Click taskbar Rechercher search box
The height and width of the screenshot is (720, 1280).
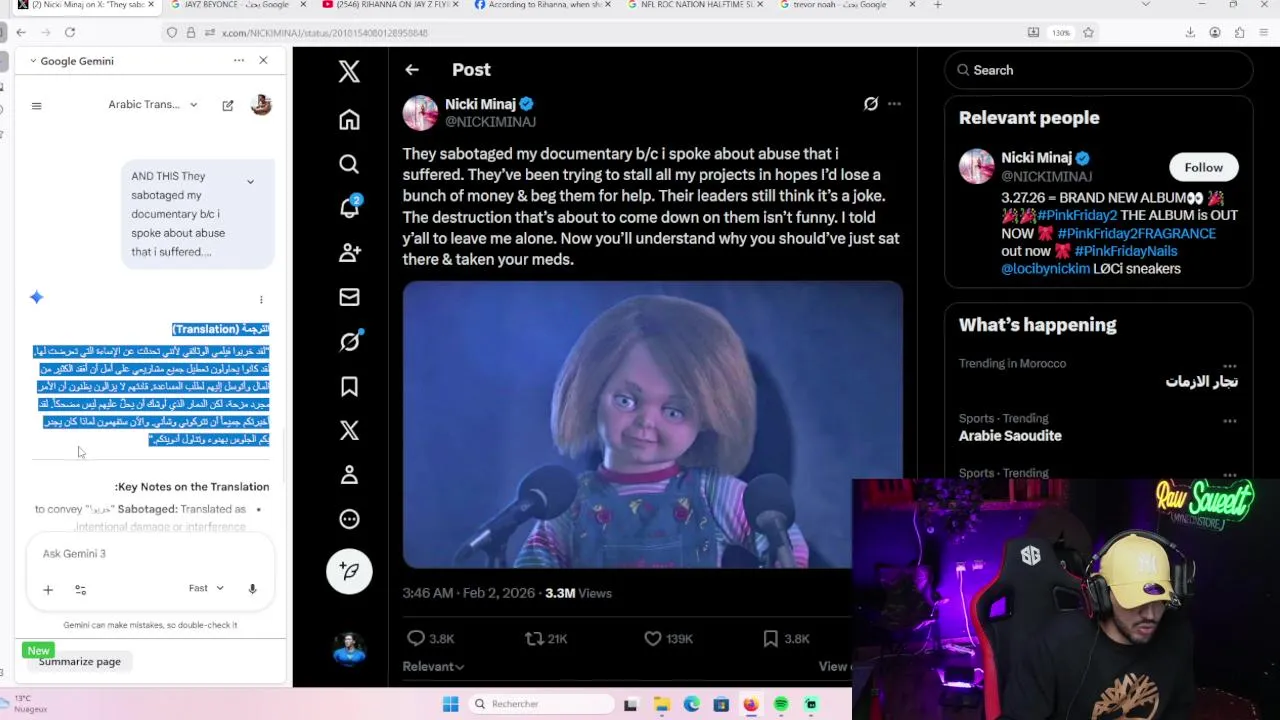[x=541, y=704]
